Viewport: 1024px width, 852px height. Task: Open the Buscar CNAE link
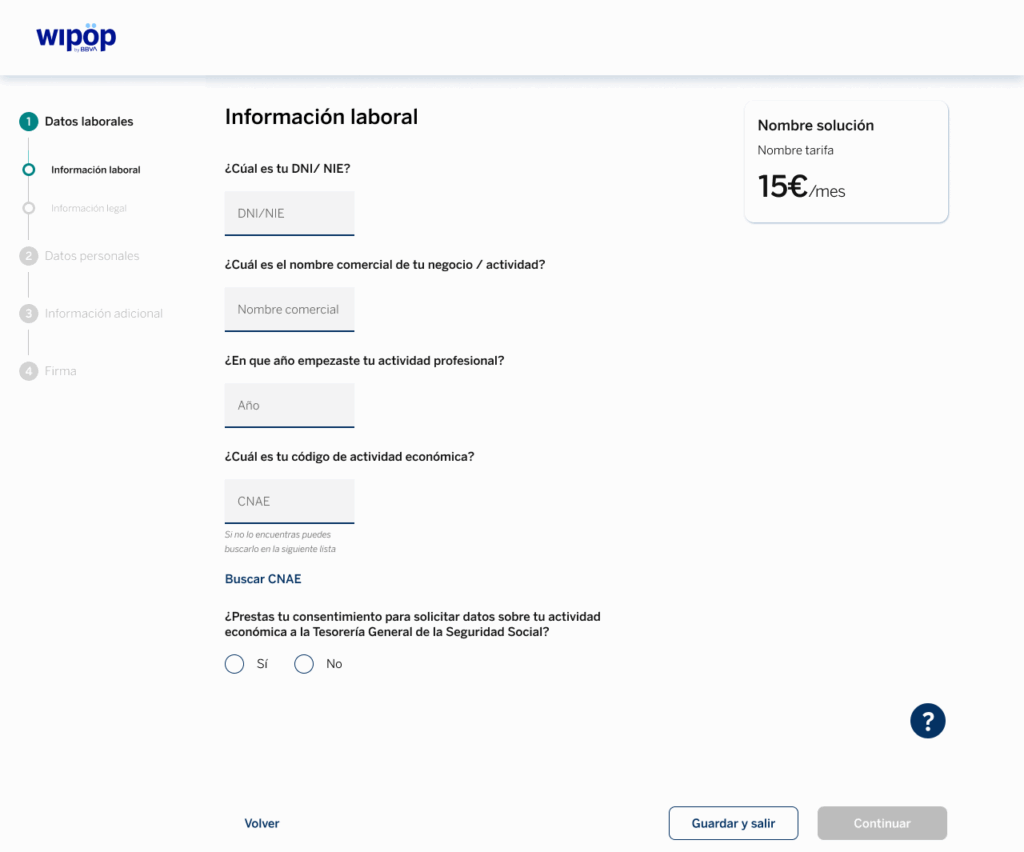point(263,579)
